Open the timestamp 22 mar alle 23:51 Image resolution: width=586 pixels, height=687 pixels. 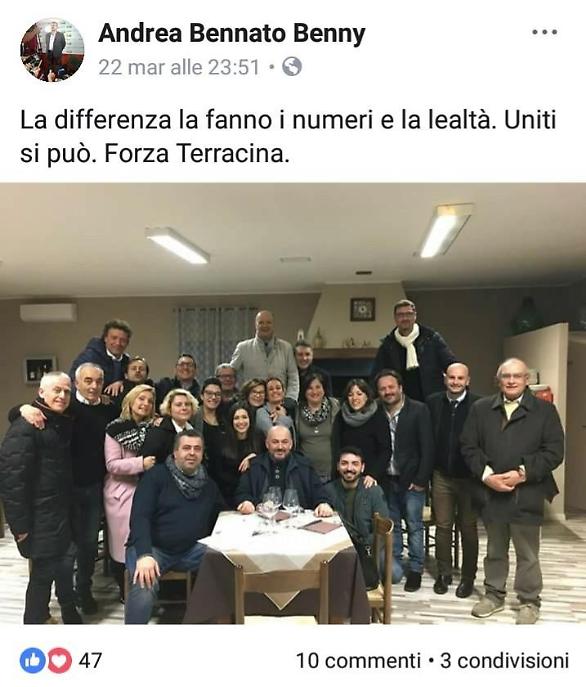click(x=179, y=67)
